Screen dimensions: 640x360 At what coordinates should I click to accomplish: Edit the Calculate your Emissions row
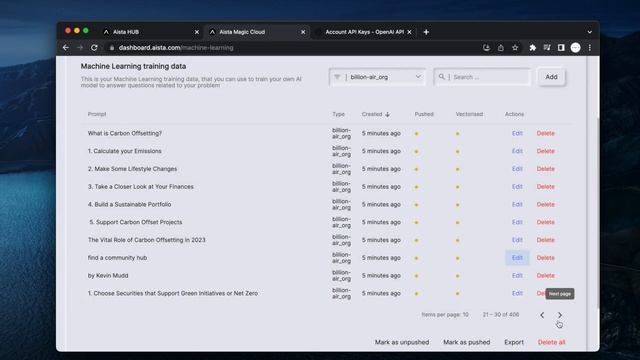517,151
